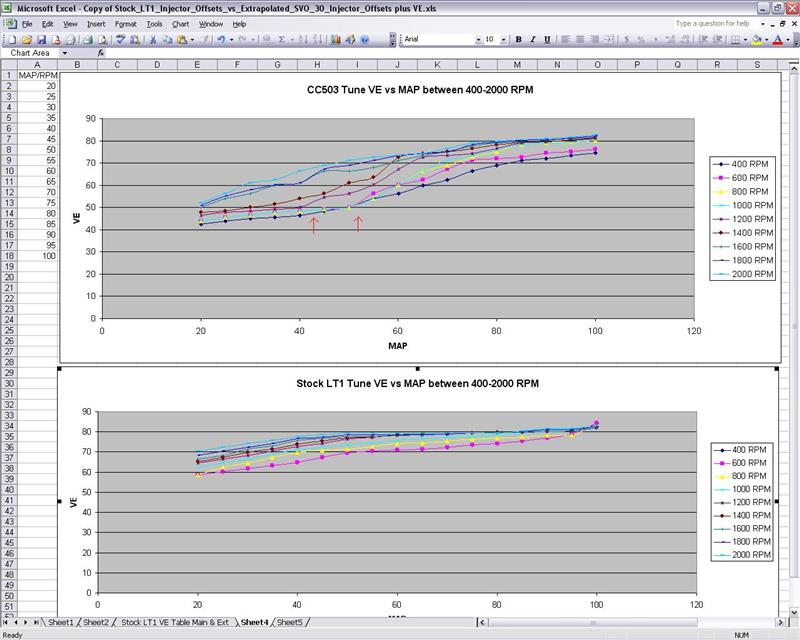This screenshot has width=800, height=640.
Task: Toggle Underline formatting button
Action: pyautogui.click(x=549, y=40)
